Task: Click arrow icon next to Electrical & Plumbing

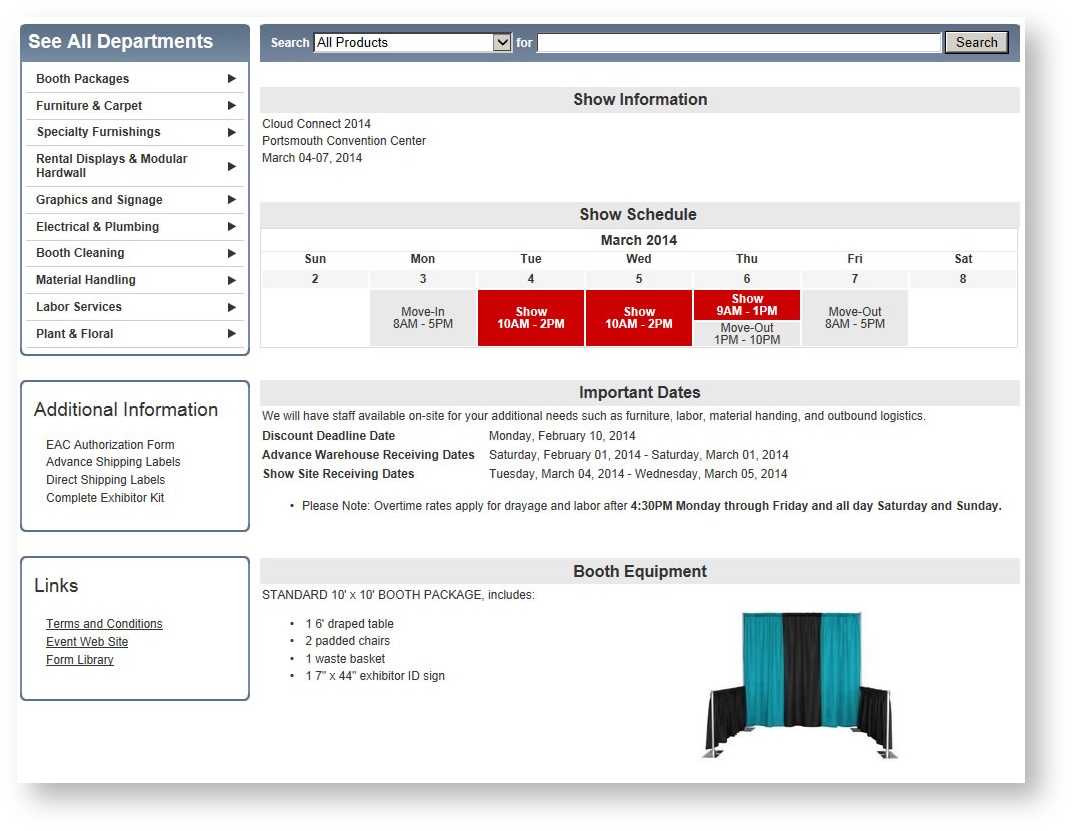Action: pos(231,227)
